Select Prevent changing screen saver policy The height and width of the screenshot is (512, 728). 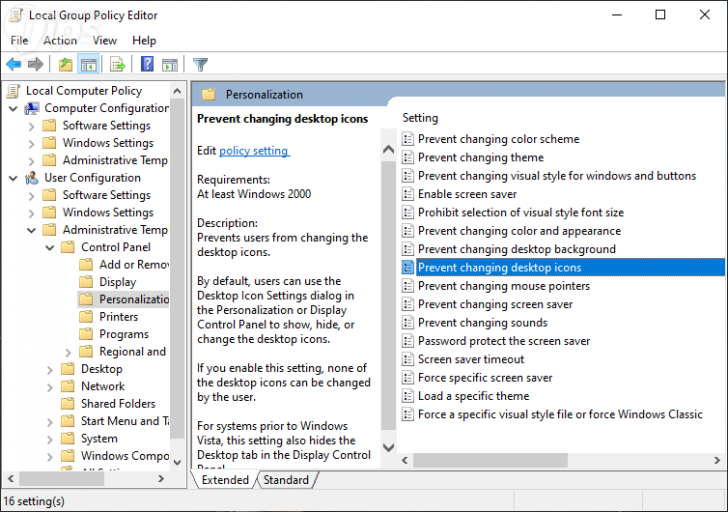click(495, 305)
